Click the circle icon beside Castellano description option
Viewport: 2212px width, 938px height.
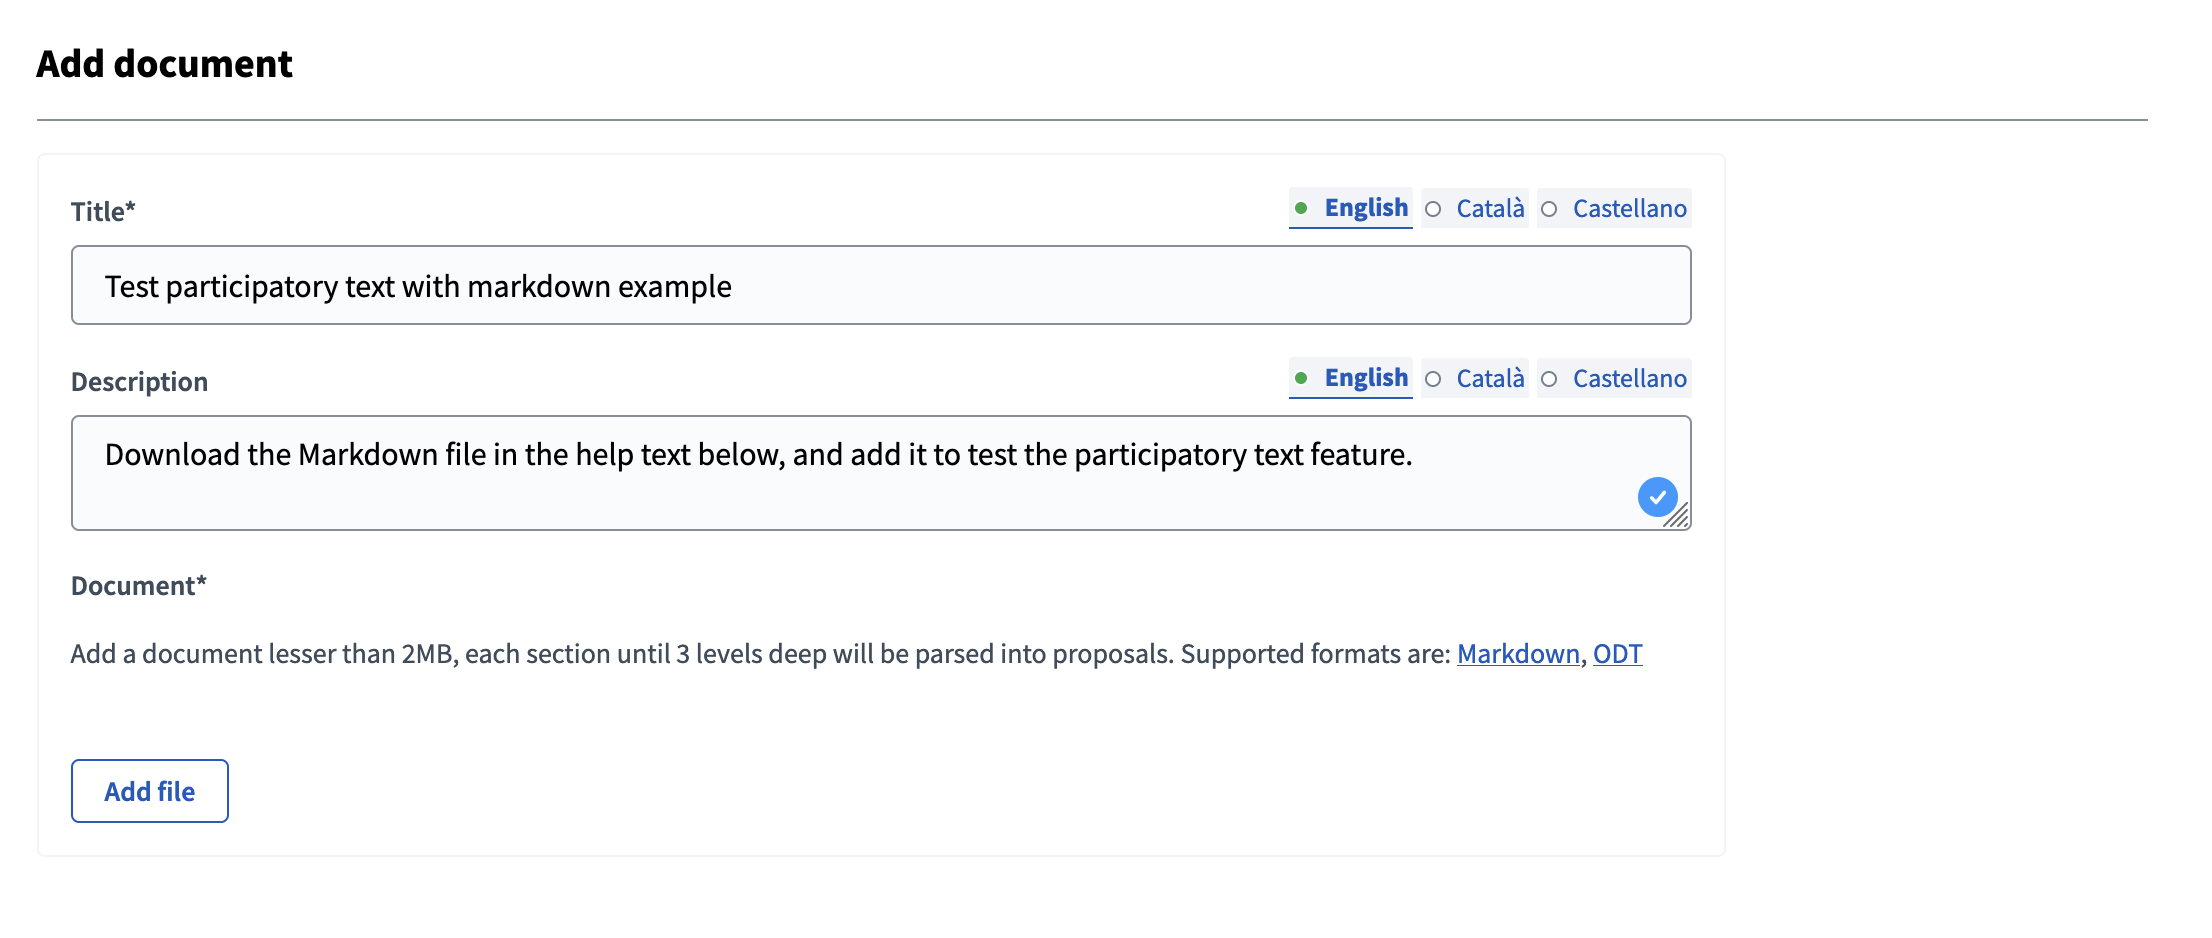[x=1550, y=379]
